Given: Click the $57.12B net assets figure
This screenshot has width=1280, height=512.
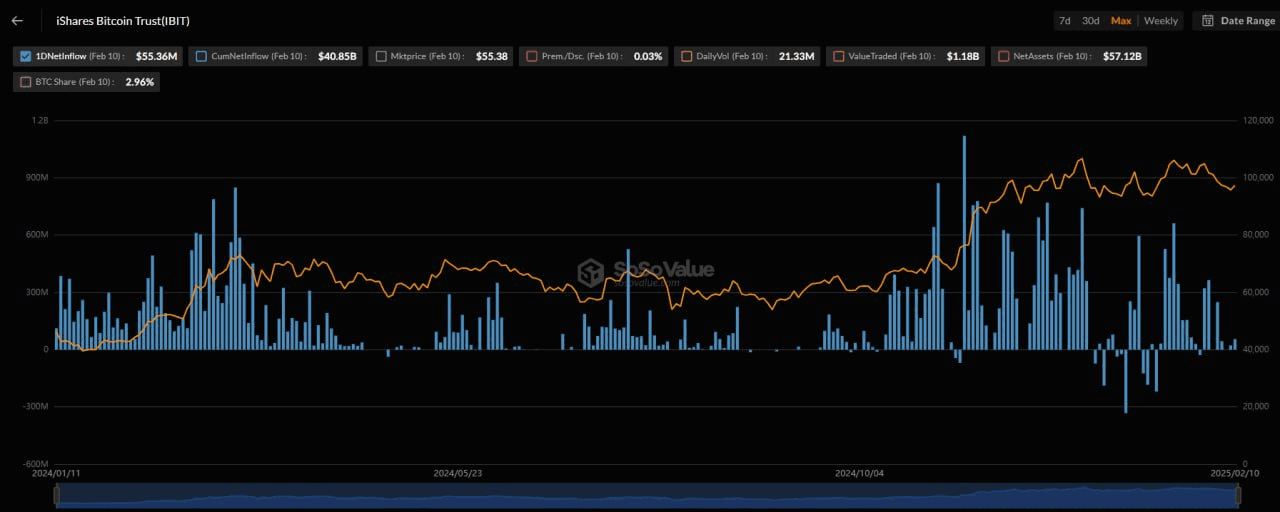Looking at the screenshot, I should 1122,56.
